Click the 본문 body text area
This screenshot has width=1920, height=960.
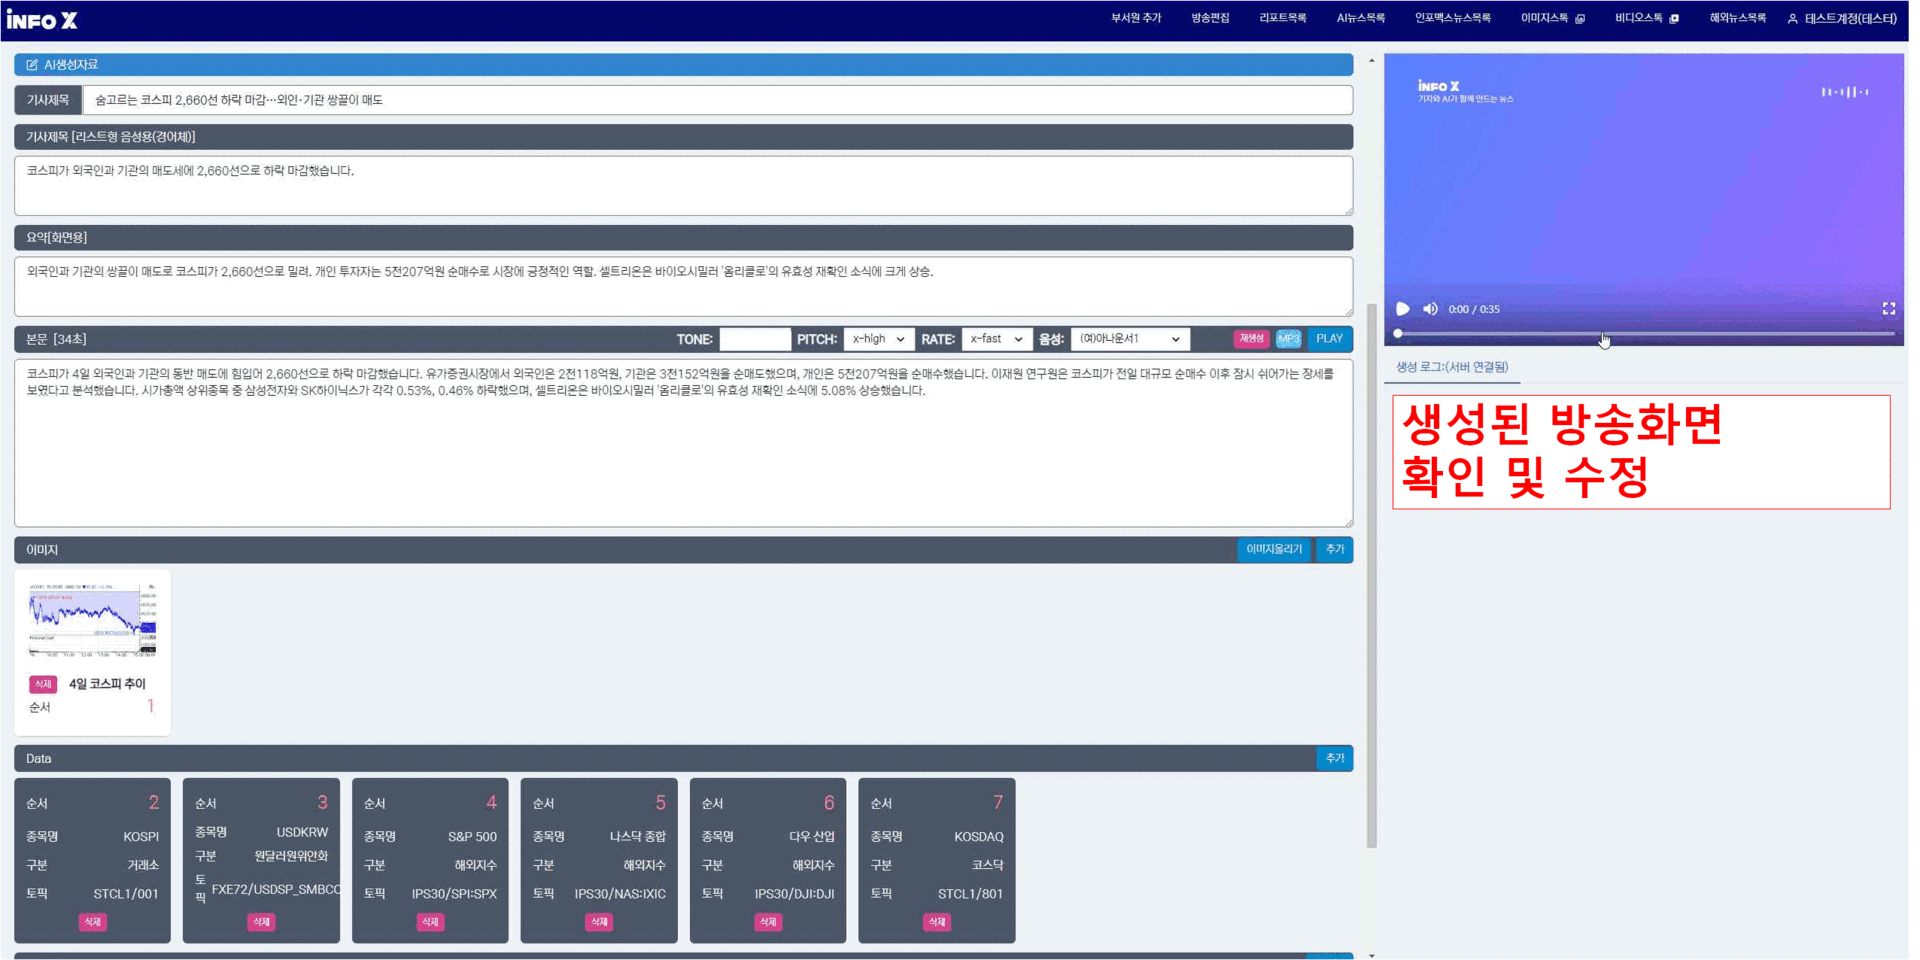pyautogui.click(x=683, y=443)
